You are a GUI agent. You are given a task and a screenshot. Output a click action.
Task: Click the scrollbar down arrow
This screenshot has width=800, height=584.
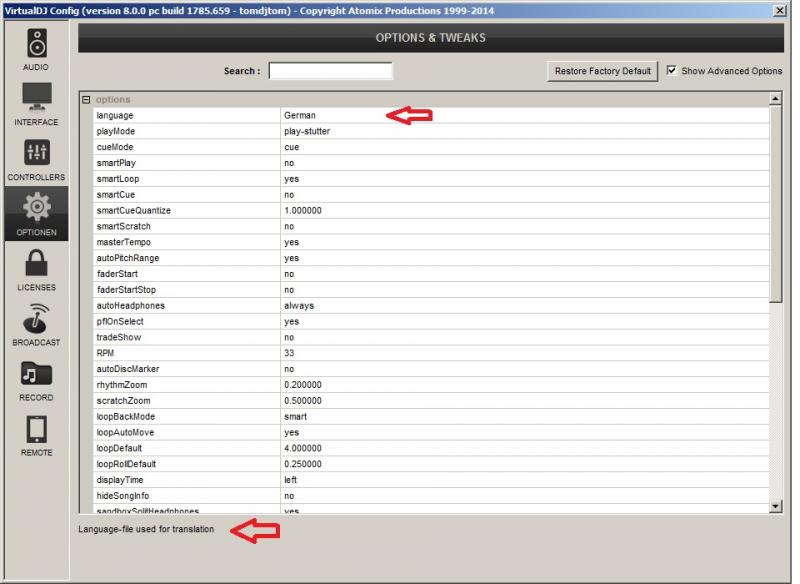(776, 506)
